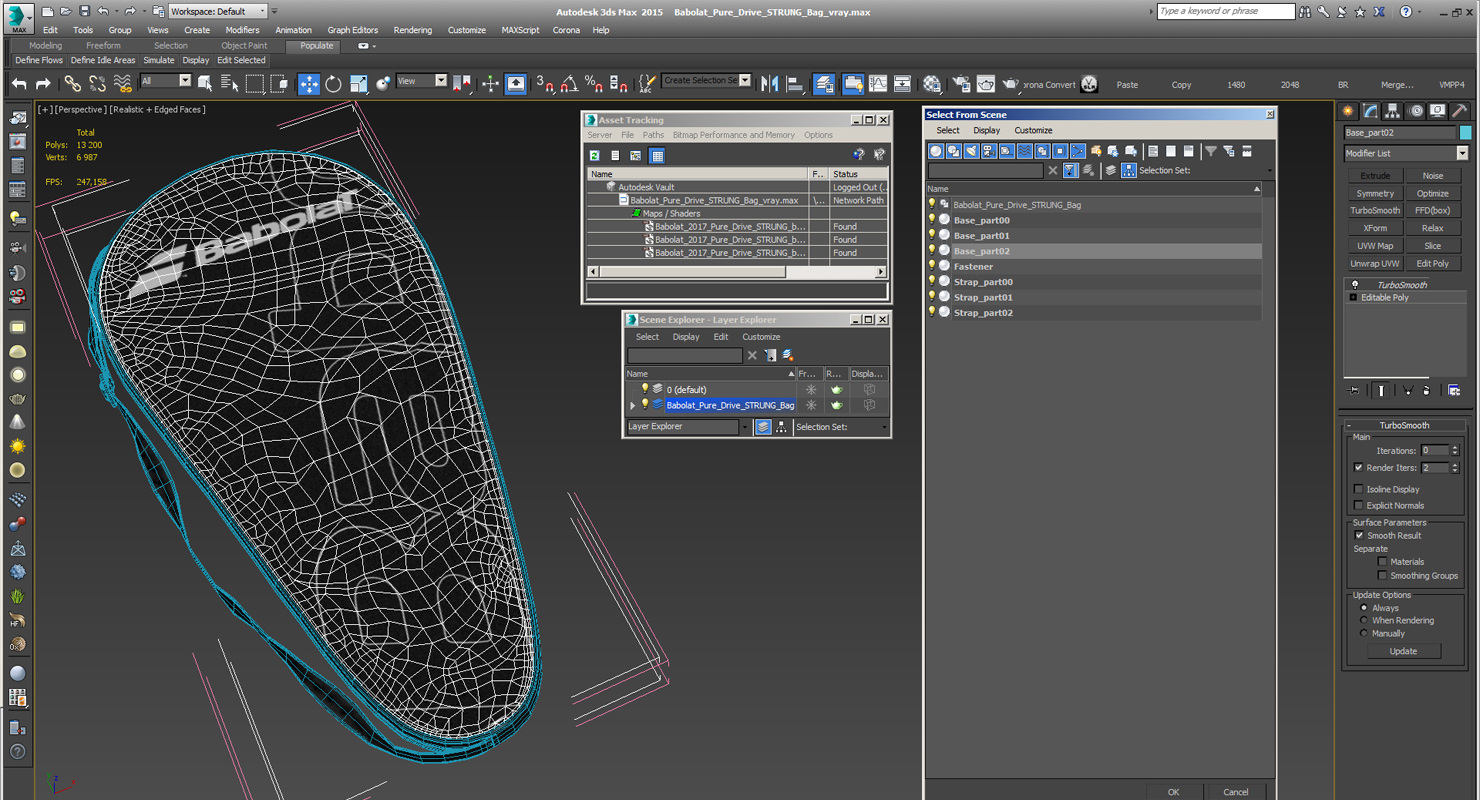Click the Corona Convert toolbar button
The width and height of the screenshot is (1480, 800).
pyautogui.click(x=1048, y=85)
